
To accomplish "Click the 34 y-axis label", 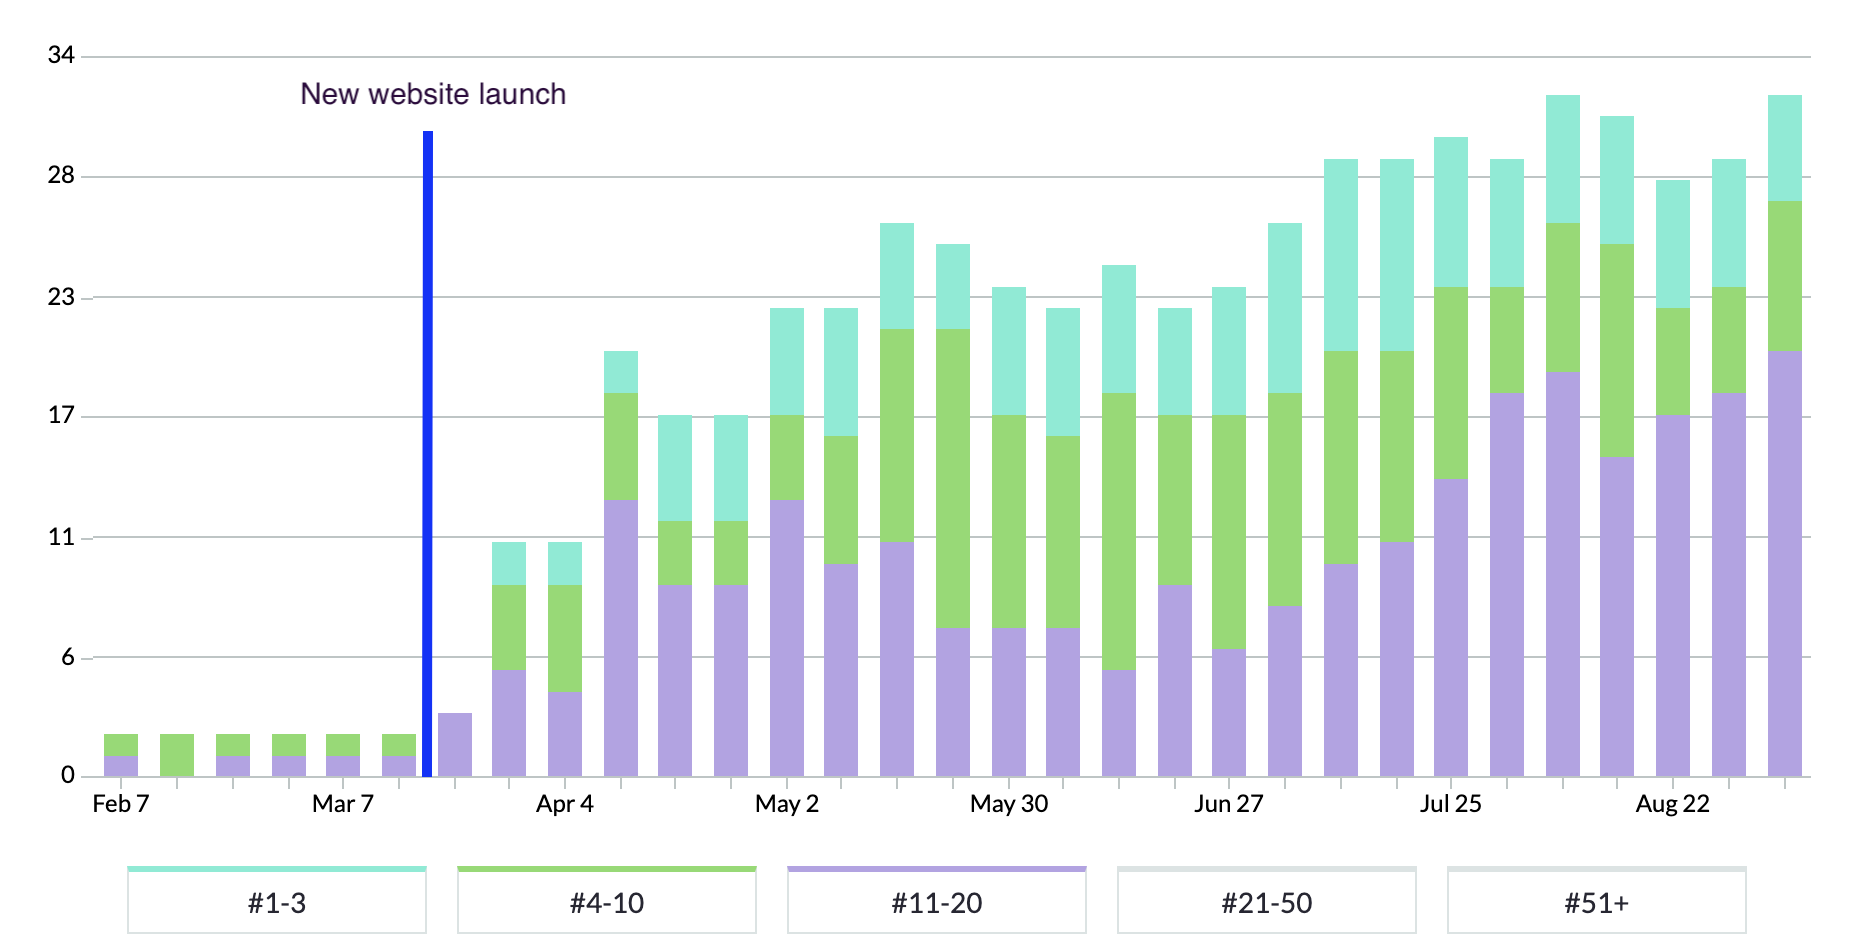I will click(x=61, y=55).
